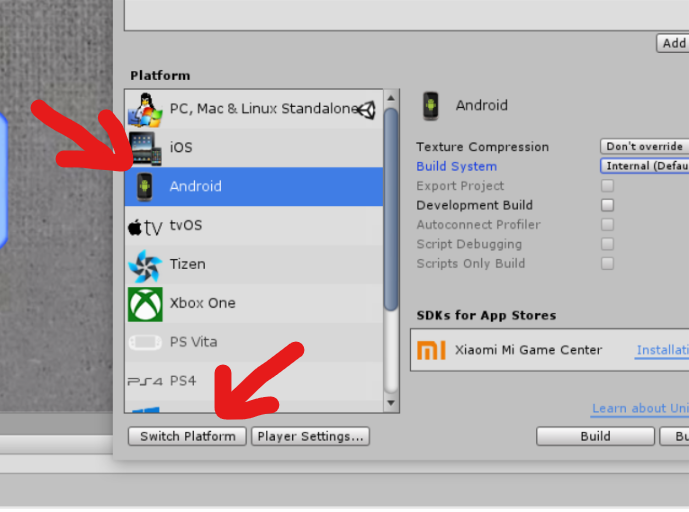This screenshot has height=512, width=689.
Task: Select the PS Vita platform label
Action: (x=193, y=342)
